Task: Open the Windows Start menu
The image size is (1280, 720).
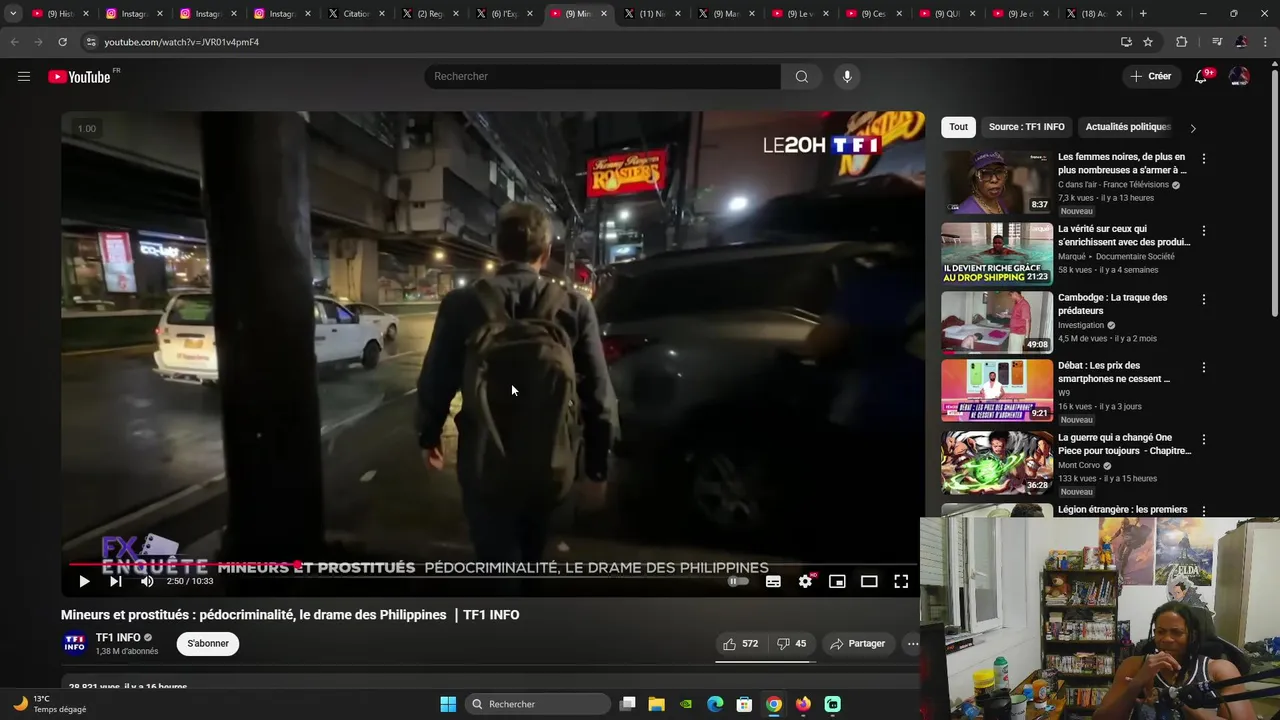Action: coord(448,704)
